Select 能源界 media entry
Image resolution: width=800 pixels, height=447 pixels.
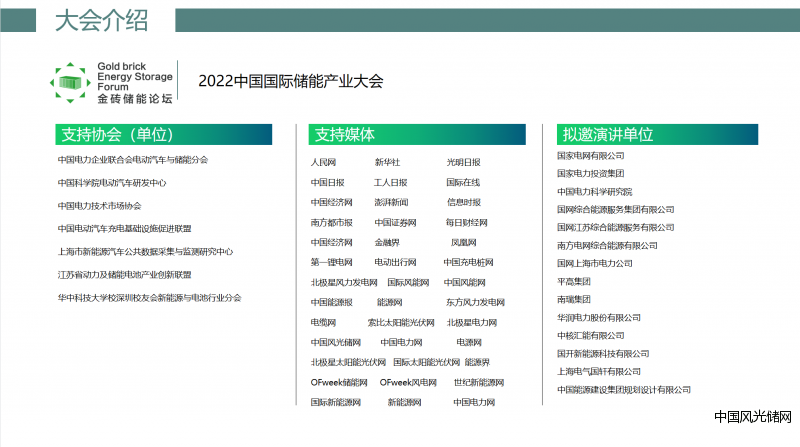coord(477,362)
